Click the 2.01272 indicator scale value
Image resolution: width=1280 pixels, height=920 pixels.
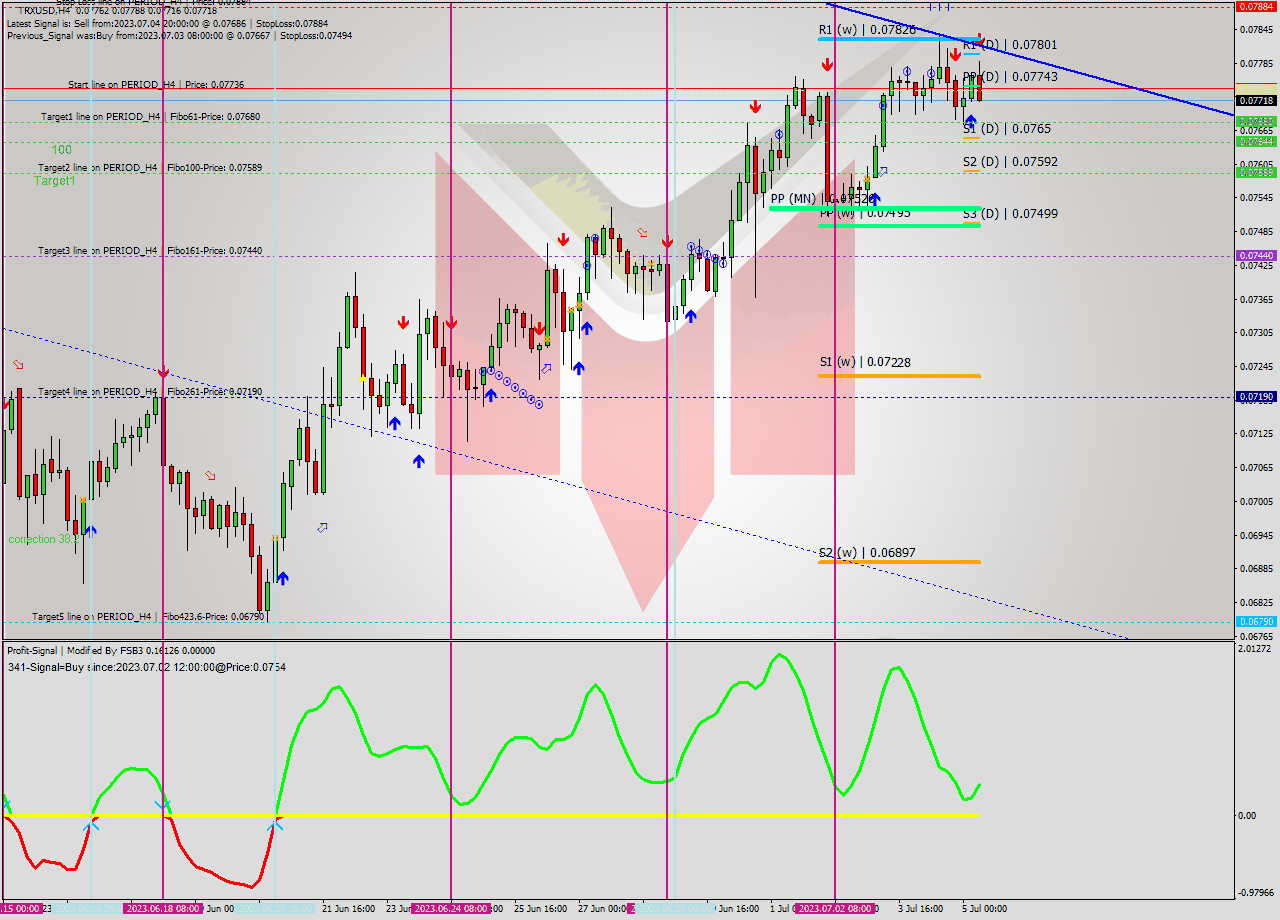click(1254, 649)
